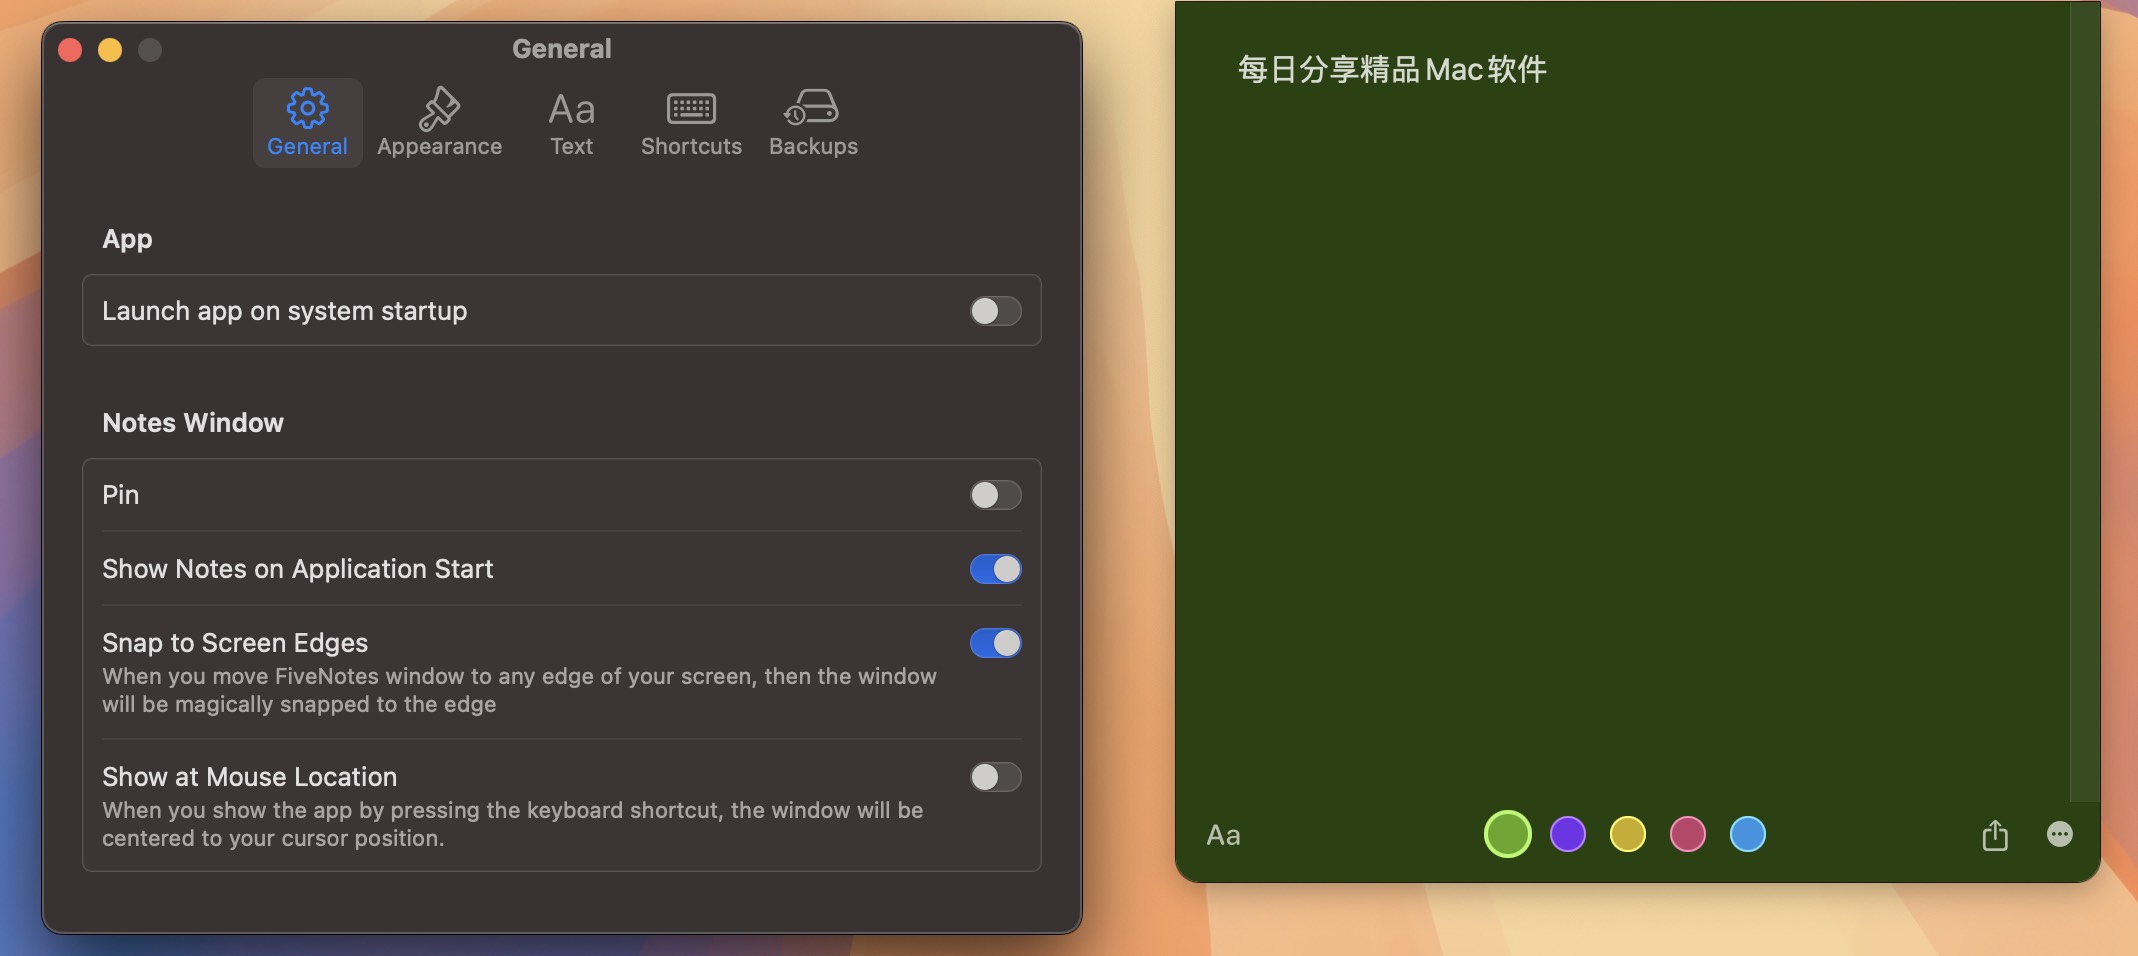Open the Backups settings icon
The width and height of the screenshot is (2138, 956).
(813, 108)
